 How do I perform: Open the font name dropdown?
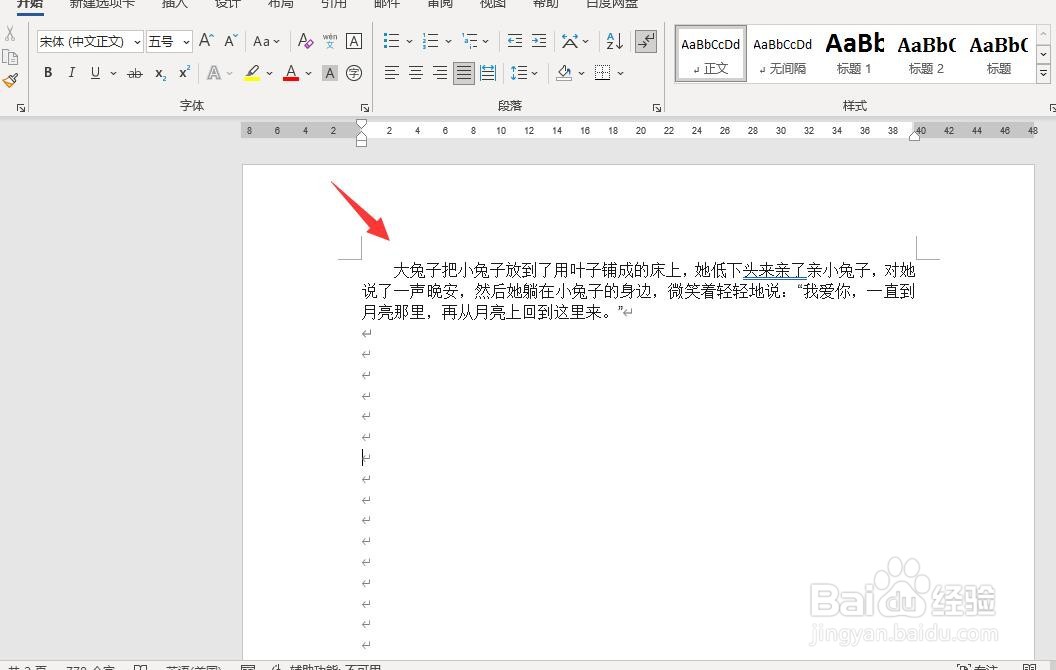coord(137,41)
